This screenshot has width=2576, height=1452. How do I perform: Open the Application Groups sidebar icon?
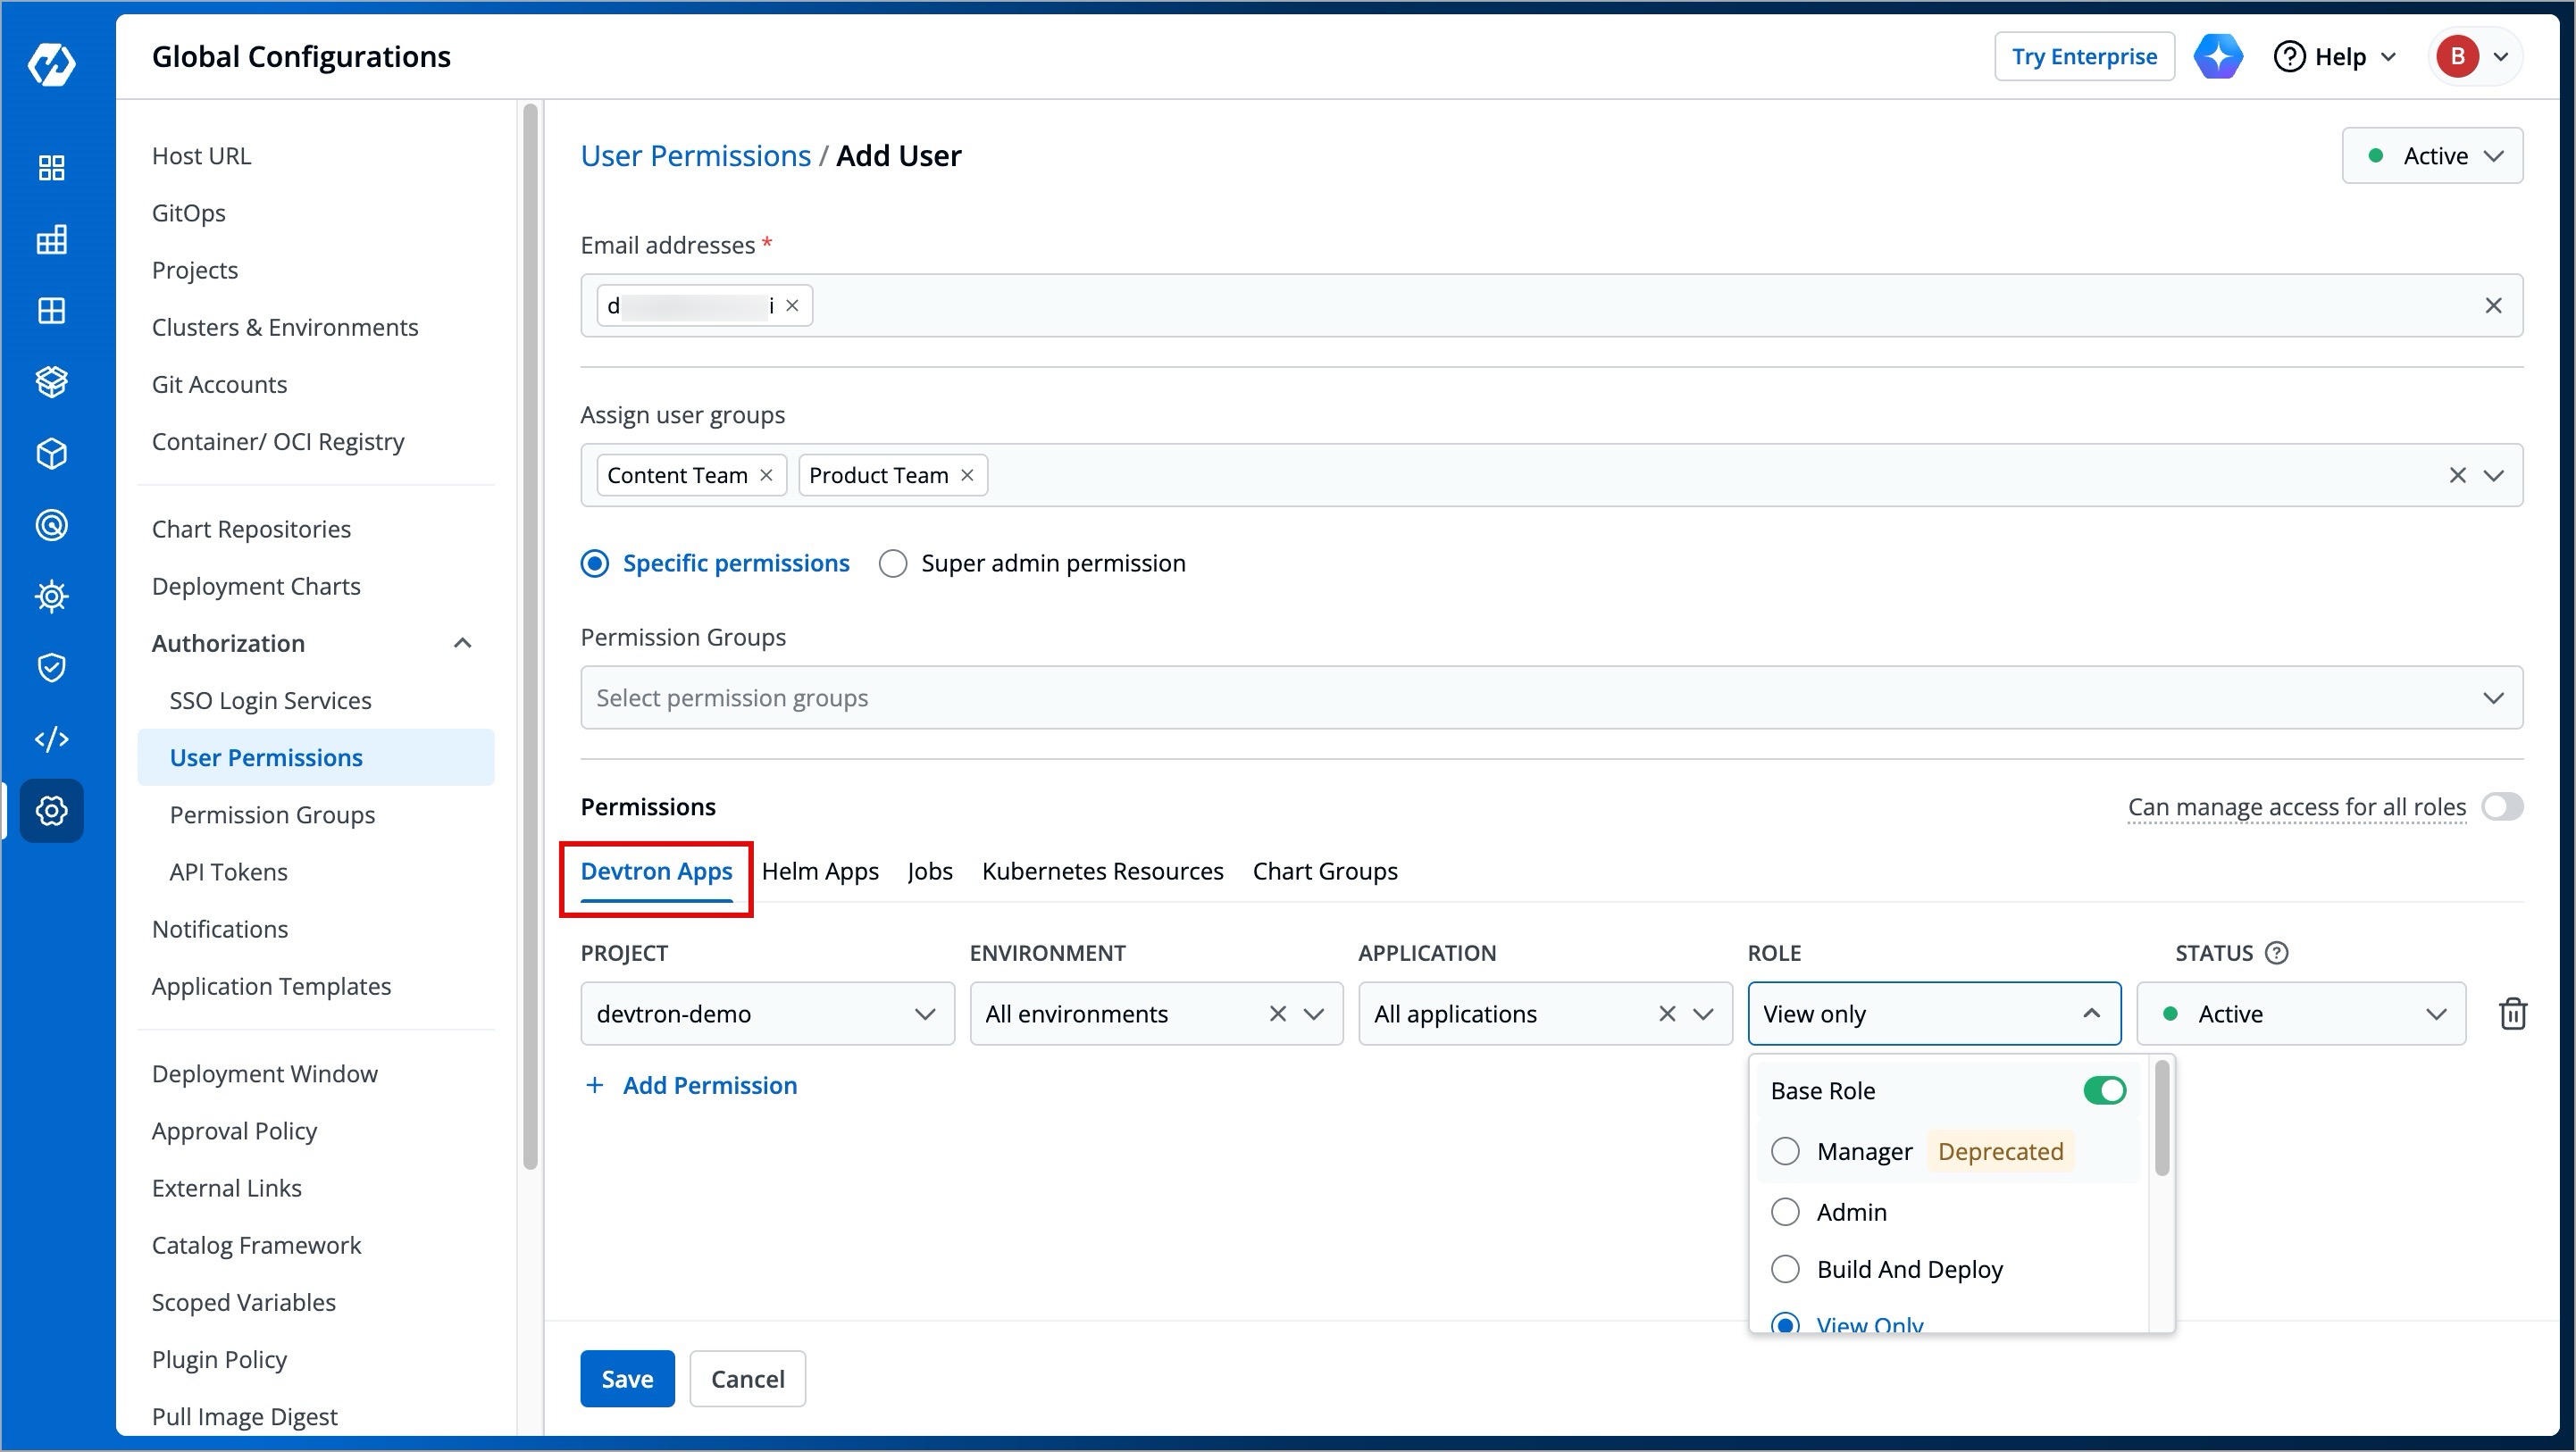[x=51, y=311]
